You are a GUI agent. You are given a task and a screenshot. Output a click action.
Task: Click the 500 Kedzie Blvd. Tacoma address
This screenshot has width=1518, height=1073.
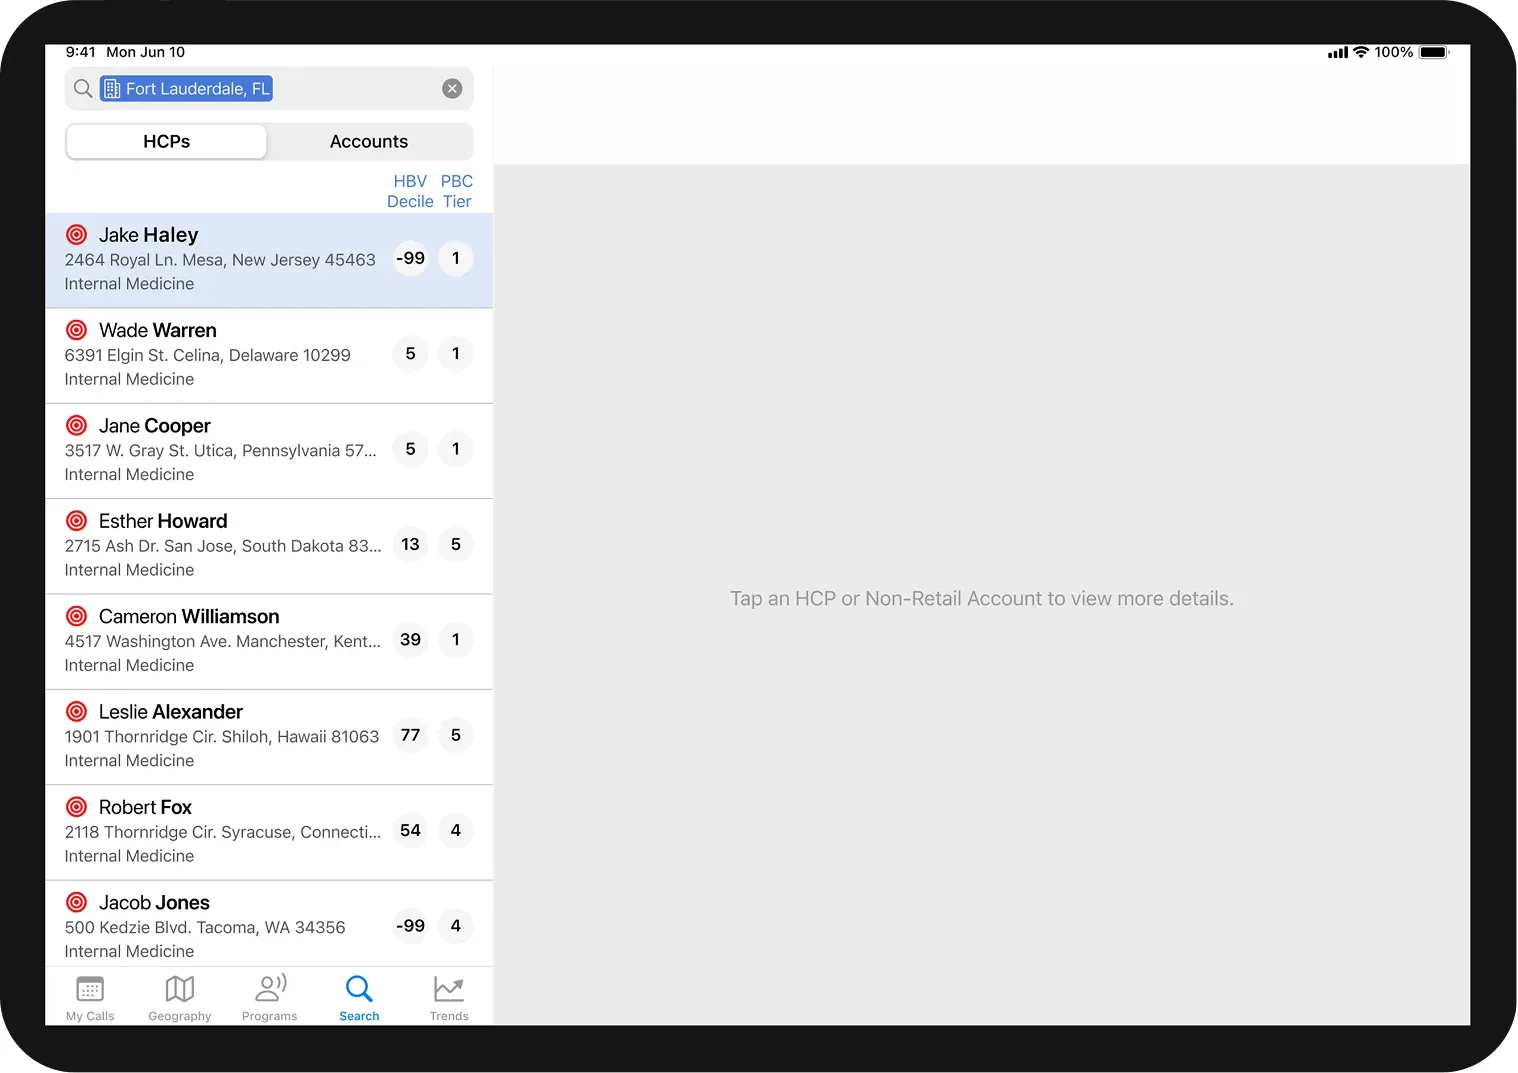click(205, 928)
